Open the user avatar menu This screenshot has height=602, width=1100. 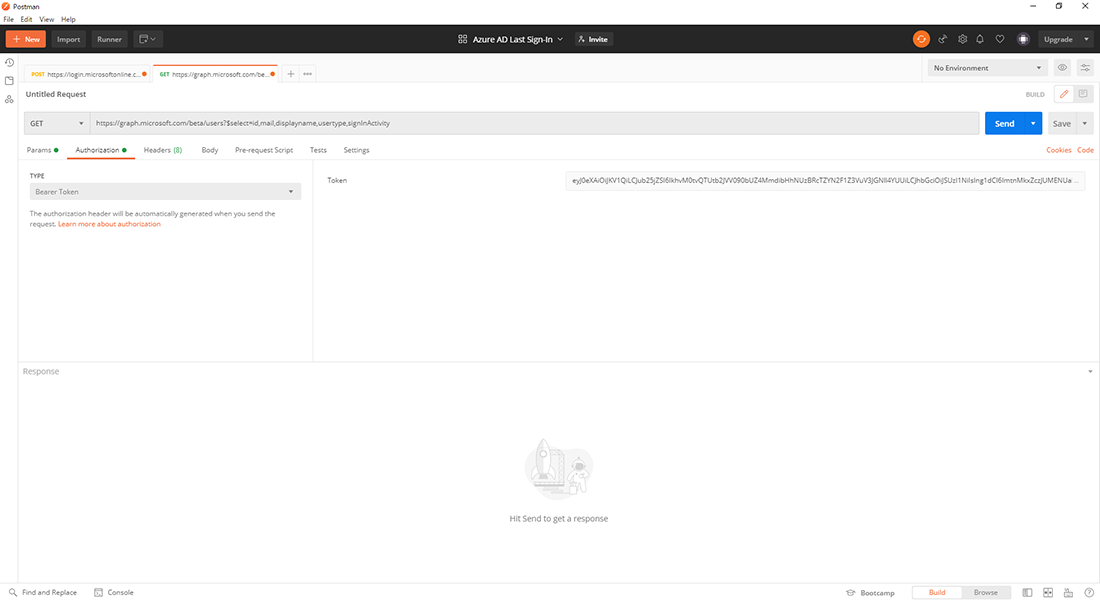pyautogui.click(x=1023, y=39)
